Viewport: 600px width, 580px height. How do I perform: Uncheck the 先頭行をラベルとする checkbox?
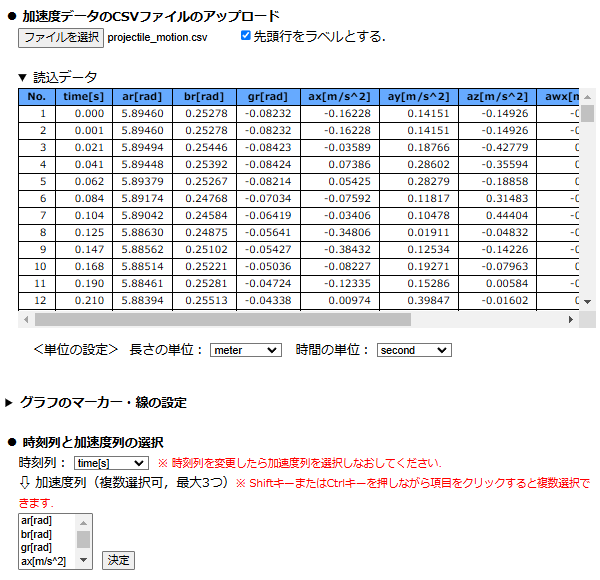(246, 36)
